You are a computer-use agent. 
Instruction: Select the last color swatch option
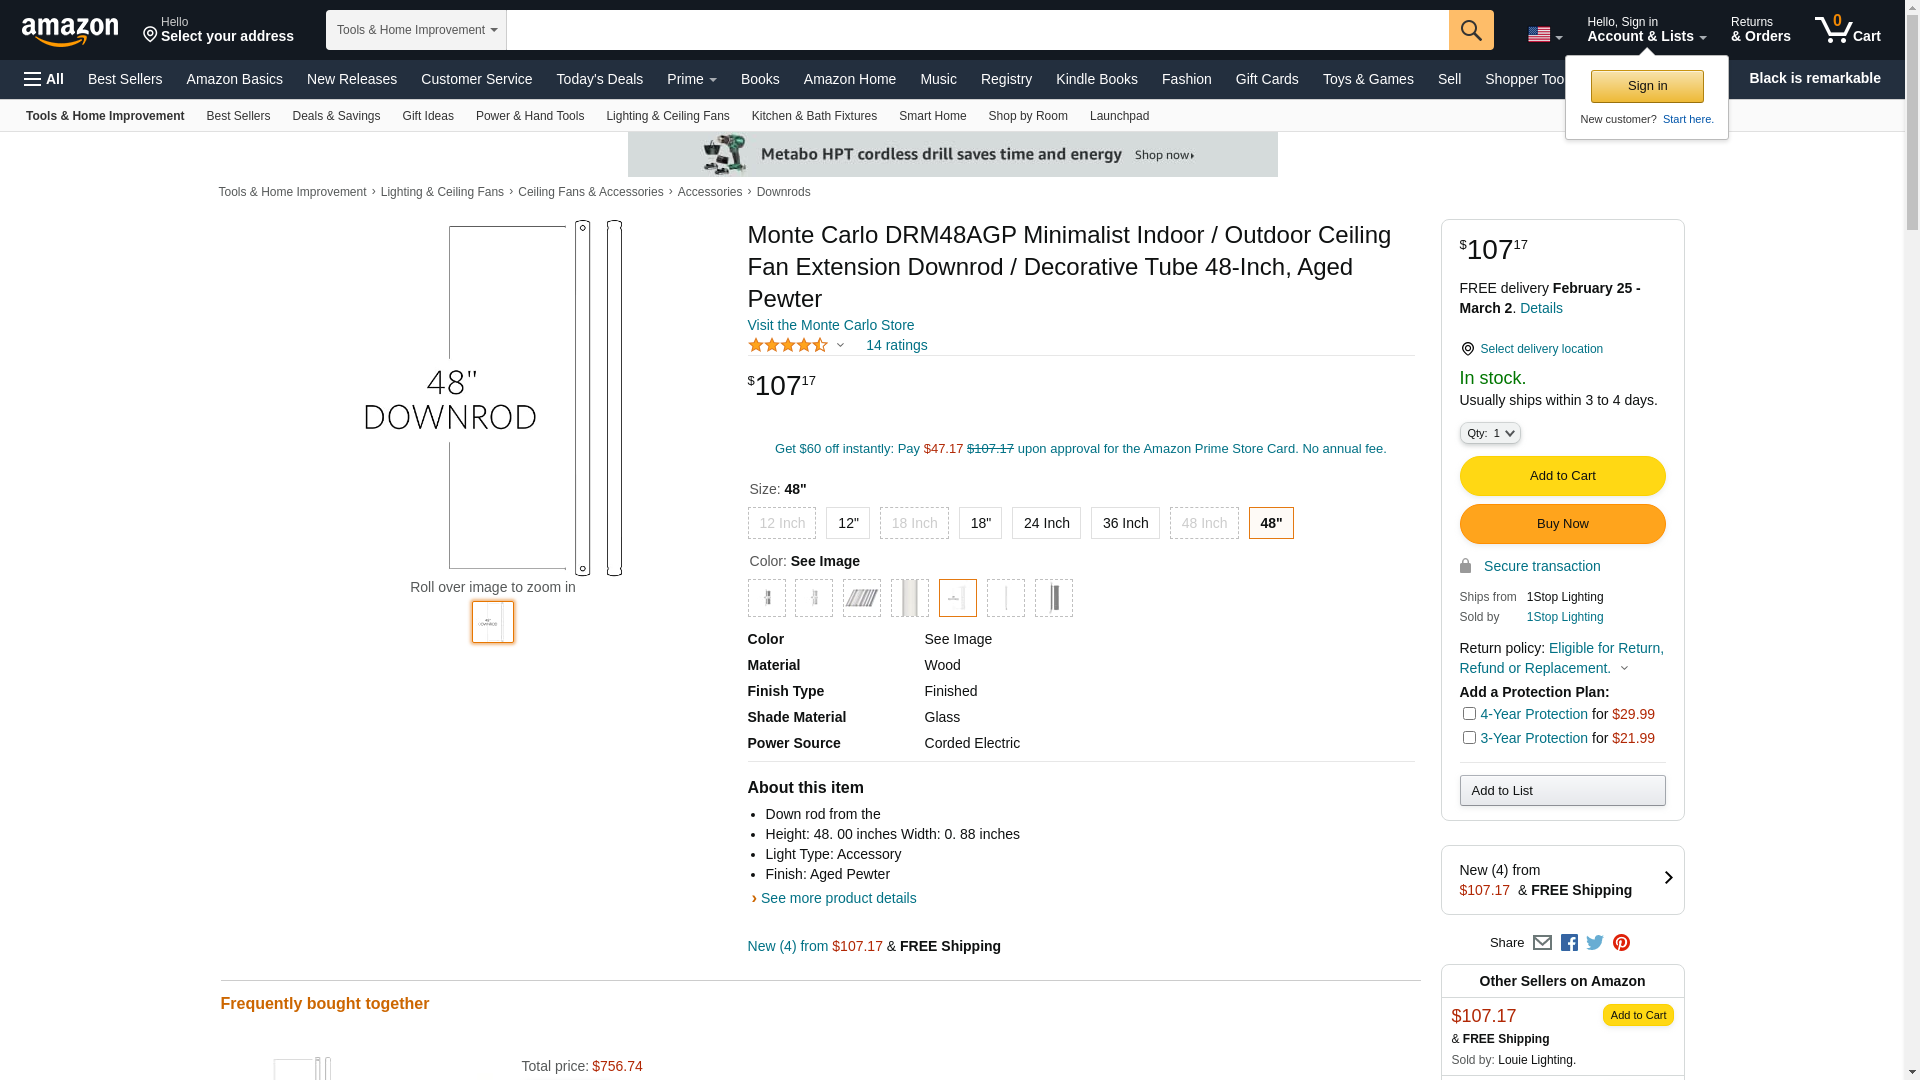tap(1053, 598)
